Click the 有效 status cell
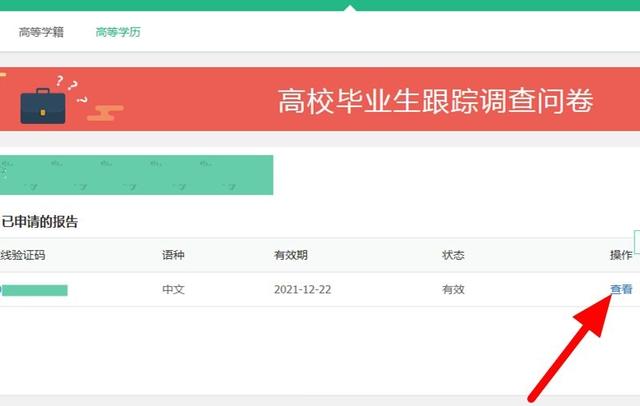 (453, 290)
